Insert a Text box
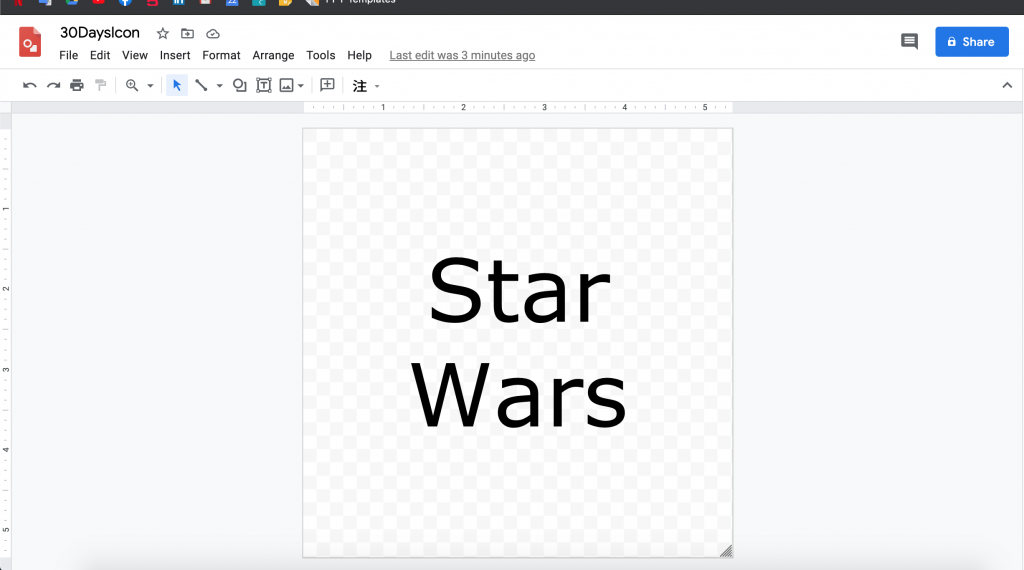Viewport: 1024px width, 570px height. tap(264, 86)
